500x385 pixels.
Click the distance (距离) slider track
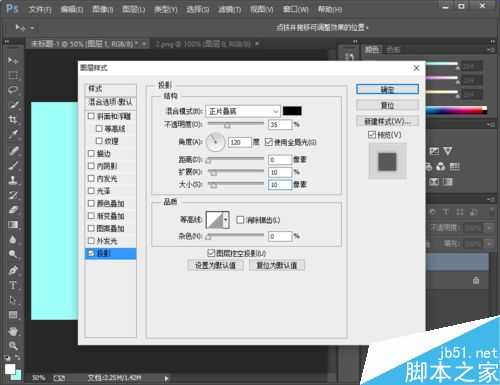point(236,160)
